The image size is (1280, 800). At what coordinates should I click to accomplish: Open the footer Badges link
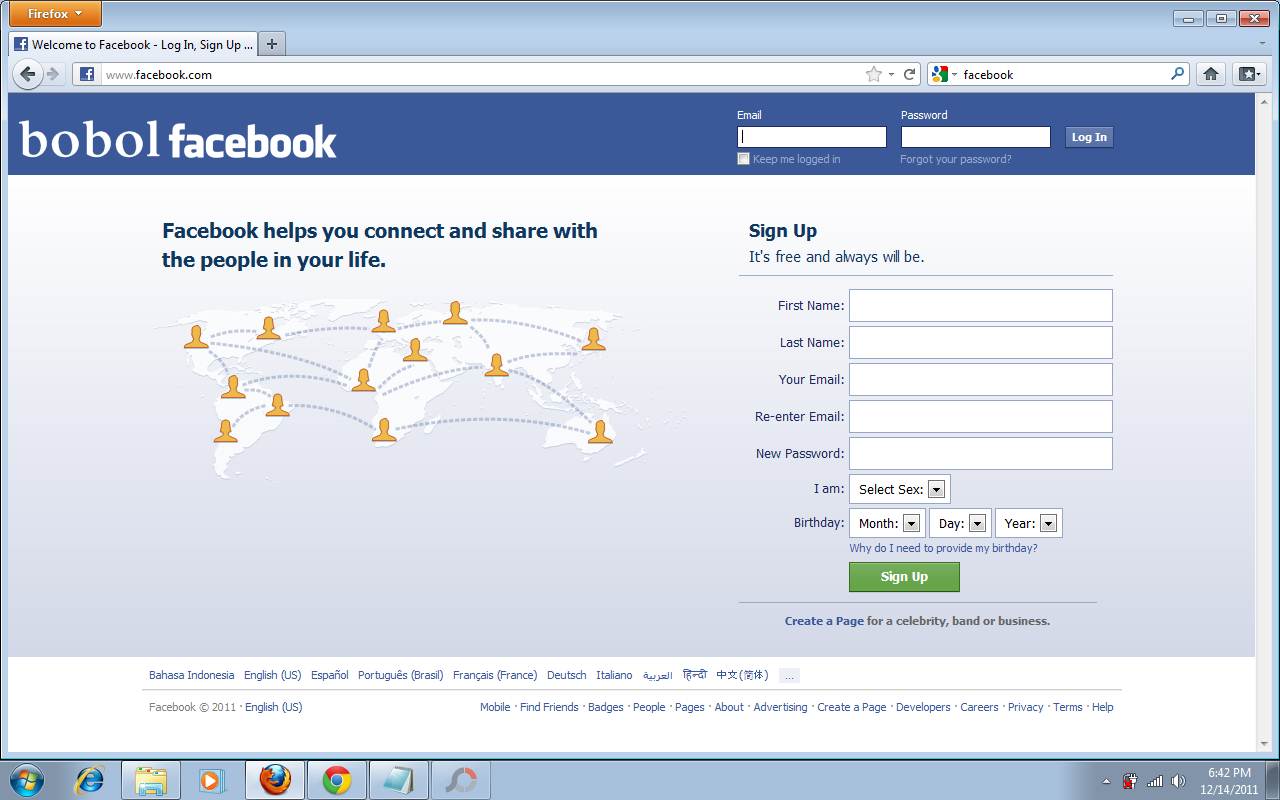tap(606, 707)
